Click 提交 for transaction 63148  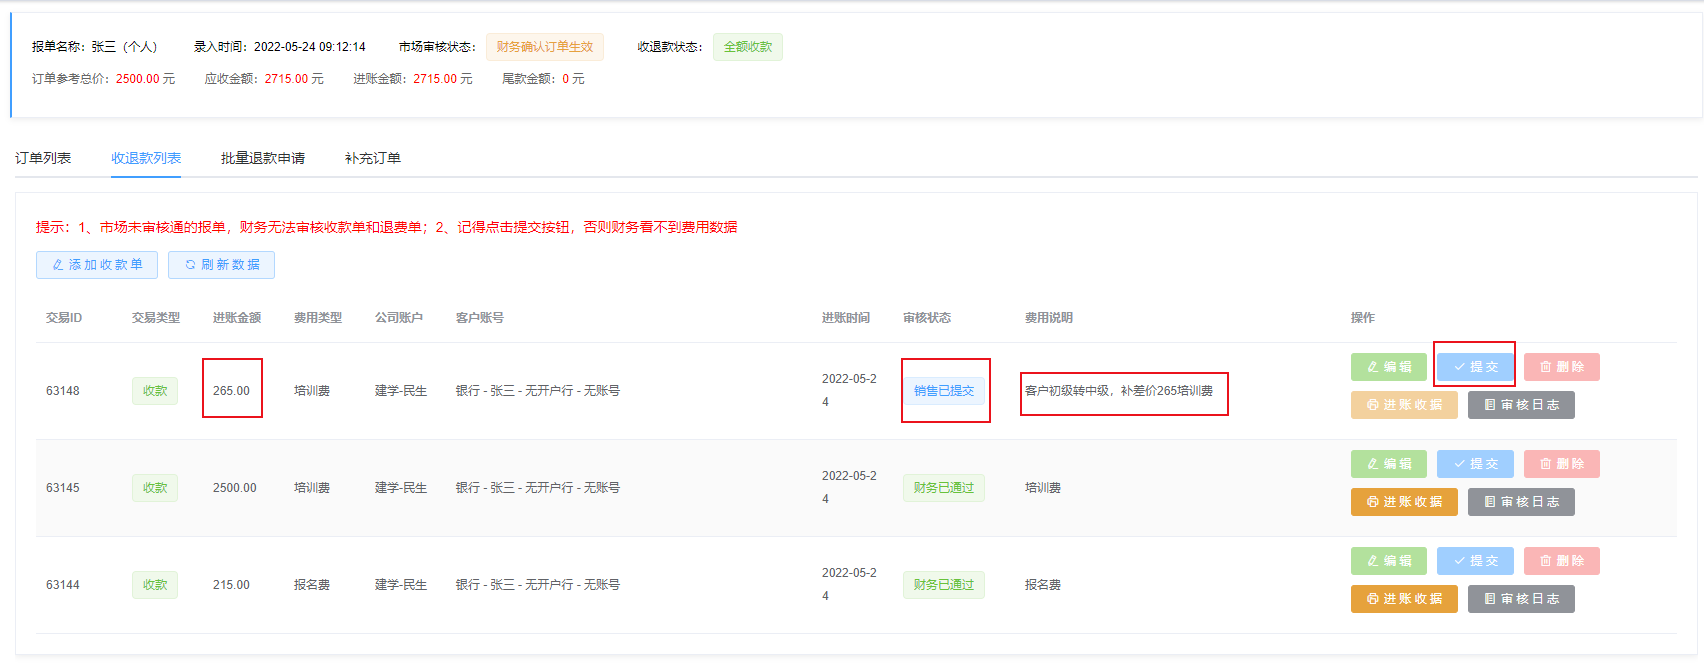click(1475, 367)
